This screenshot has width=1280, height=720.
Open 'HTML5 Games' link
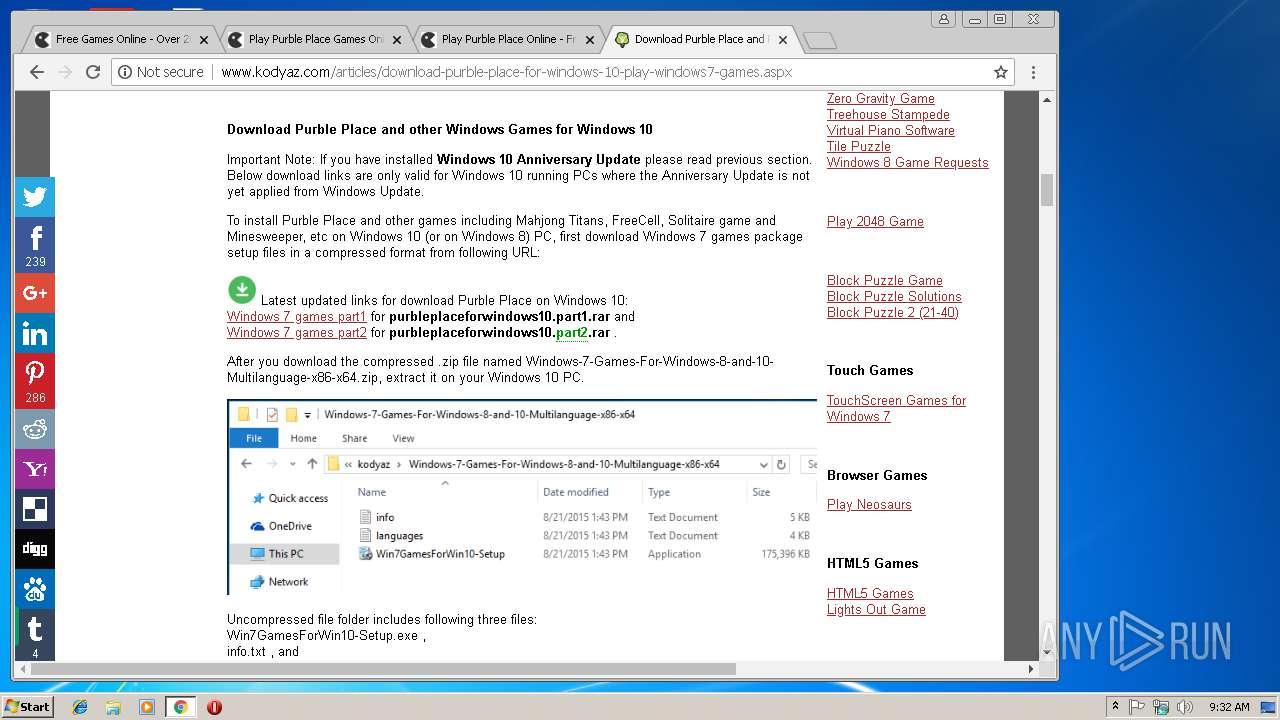(870, 594)
